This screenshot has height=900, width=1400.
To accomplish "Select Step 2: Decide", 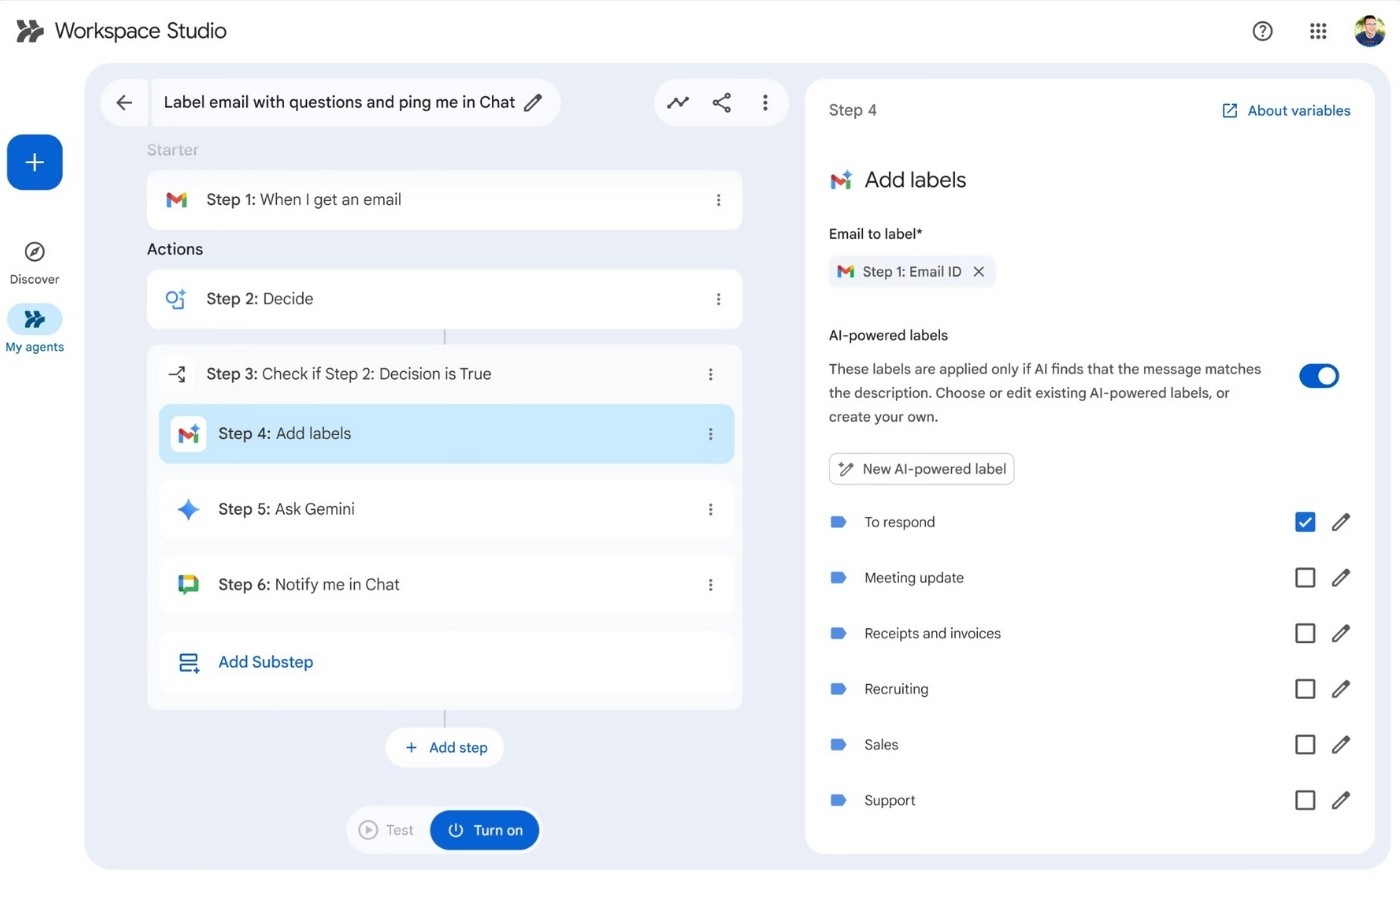I will [444, 299].
